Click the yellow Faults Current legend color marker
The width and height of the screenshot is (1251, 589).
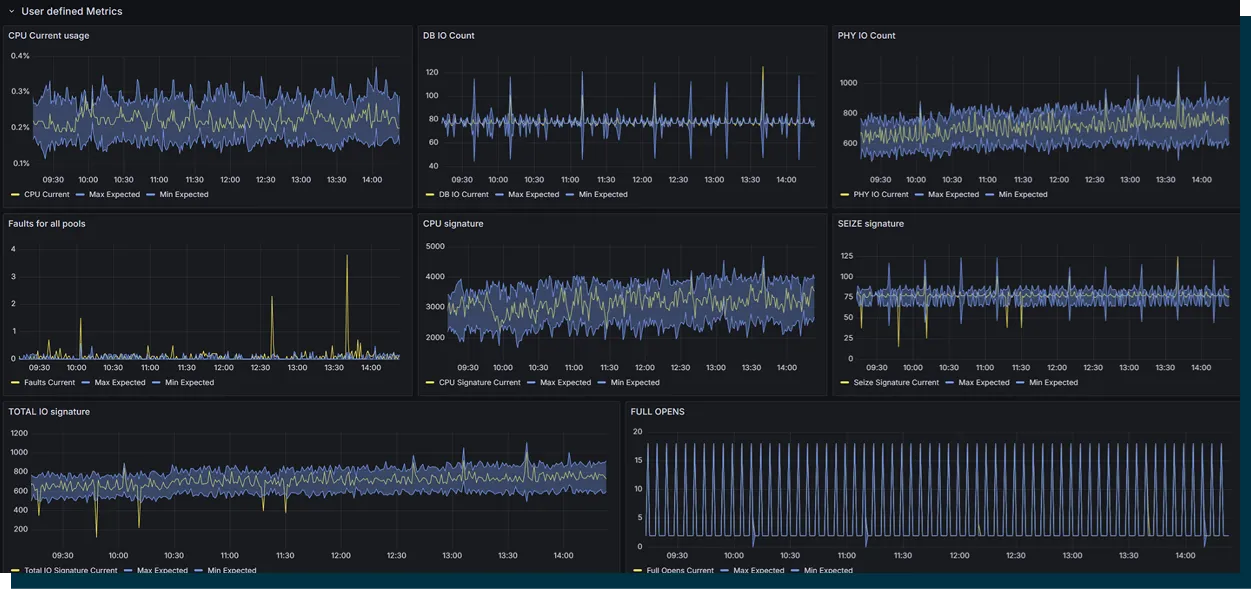click(x=15, y=383)
